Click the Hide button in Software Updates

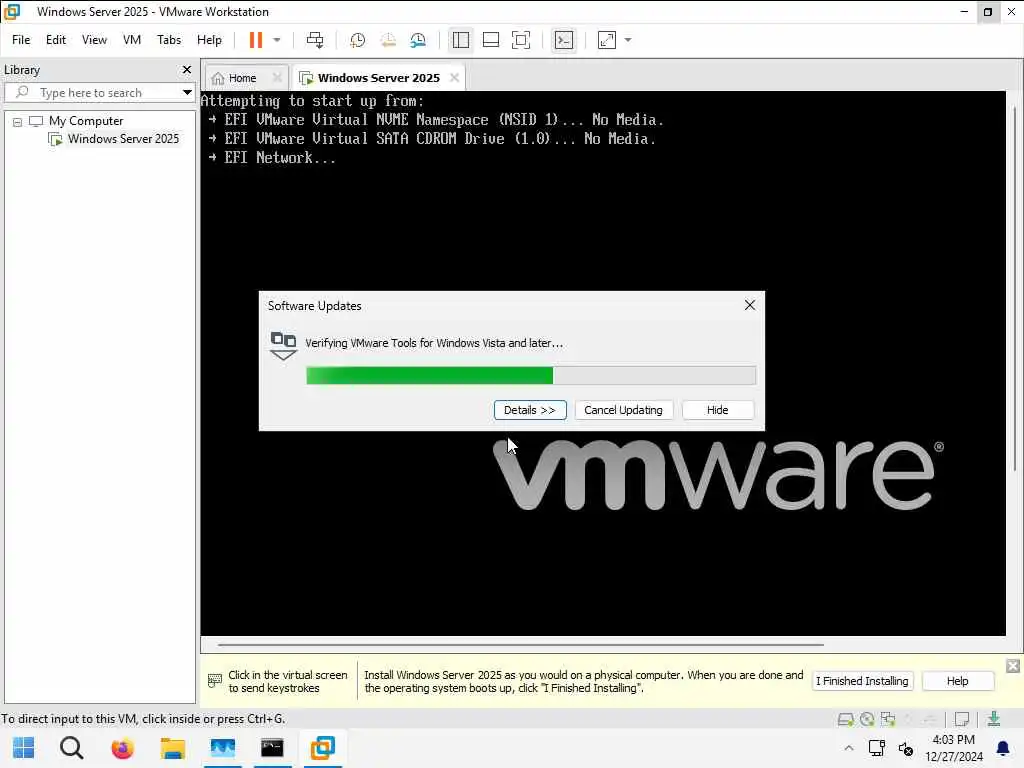pos(717,410)
